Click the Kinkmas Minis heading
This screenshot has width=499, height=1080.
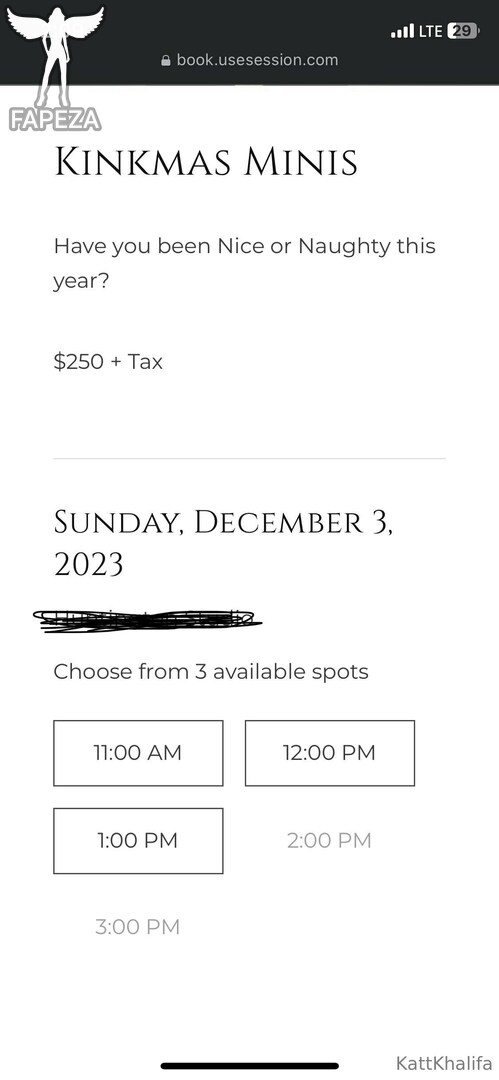[x=205, y=163]
